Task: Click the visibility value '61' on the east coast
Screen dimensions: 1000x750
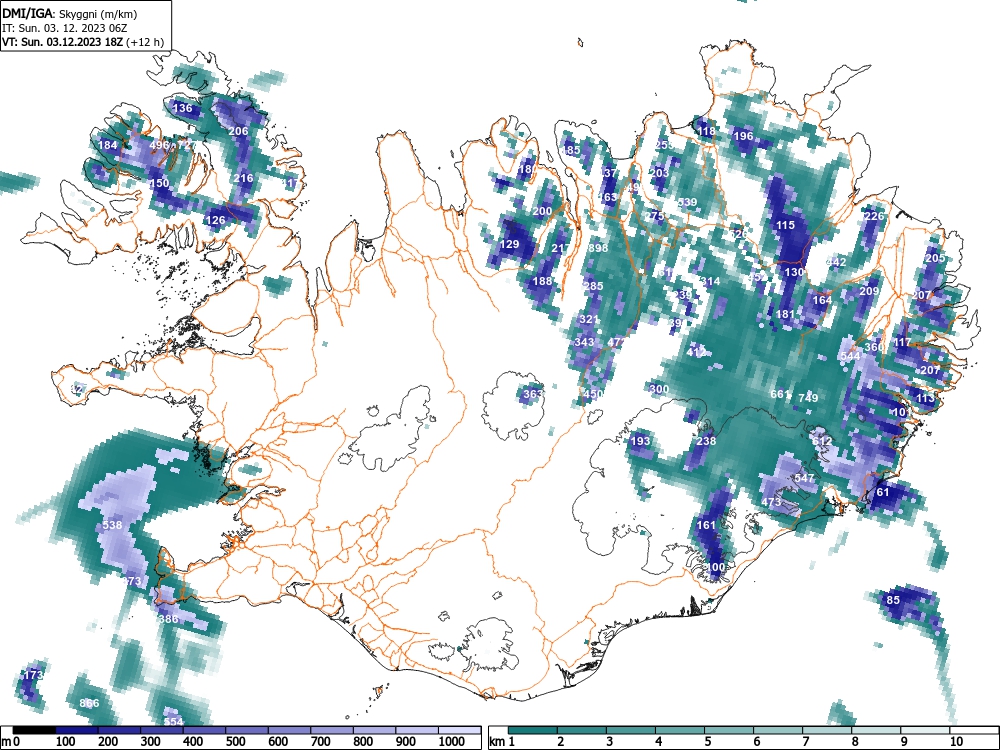Action: [x=883, y=492]
